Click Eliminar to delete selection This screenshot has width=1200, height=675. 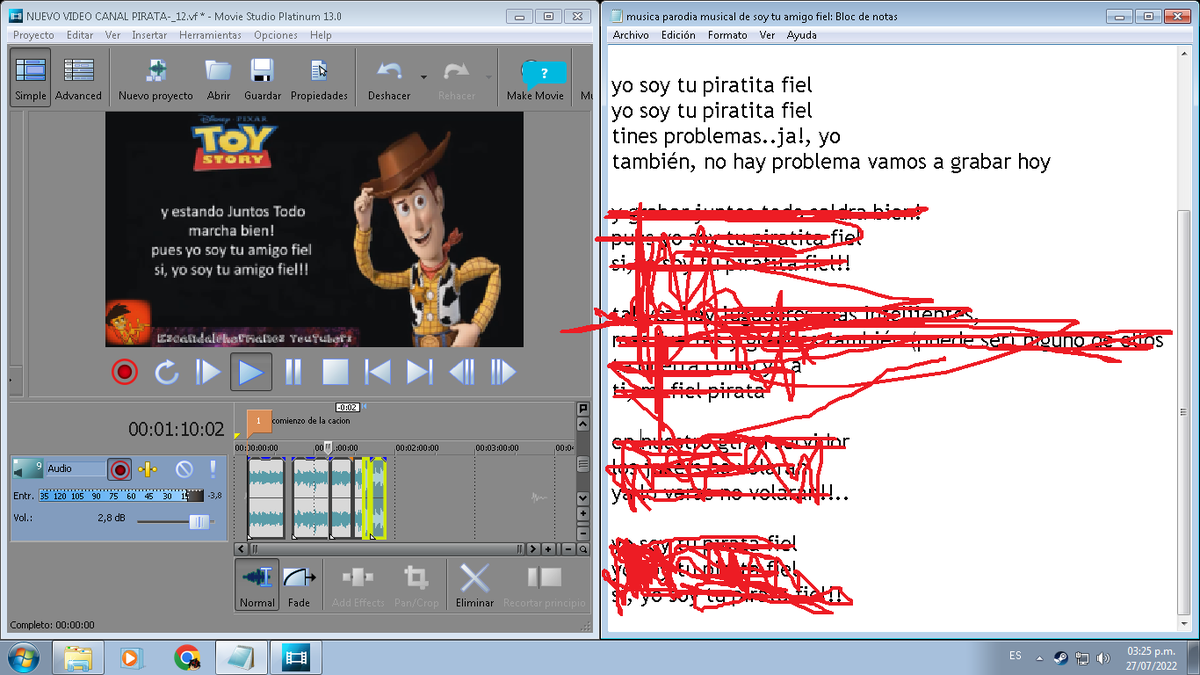474,585
